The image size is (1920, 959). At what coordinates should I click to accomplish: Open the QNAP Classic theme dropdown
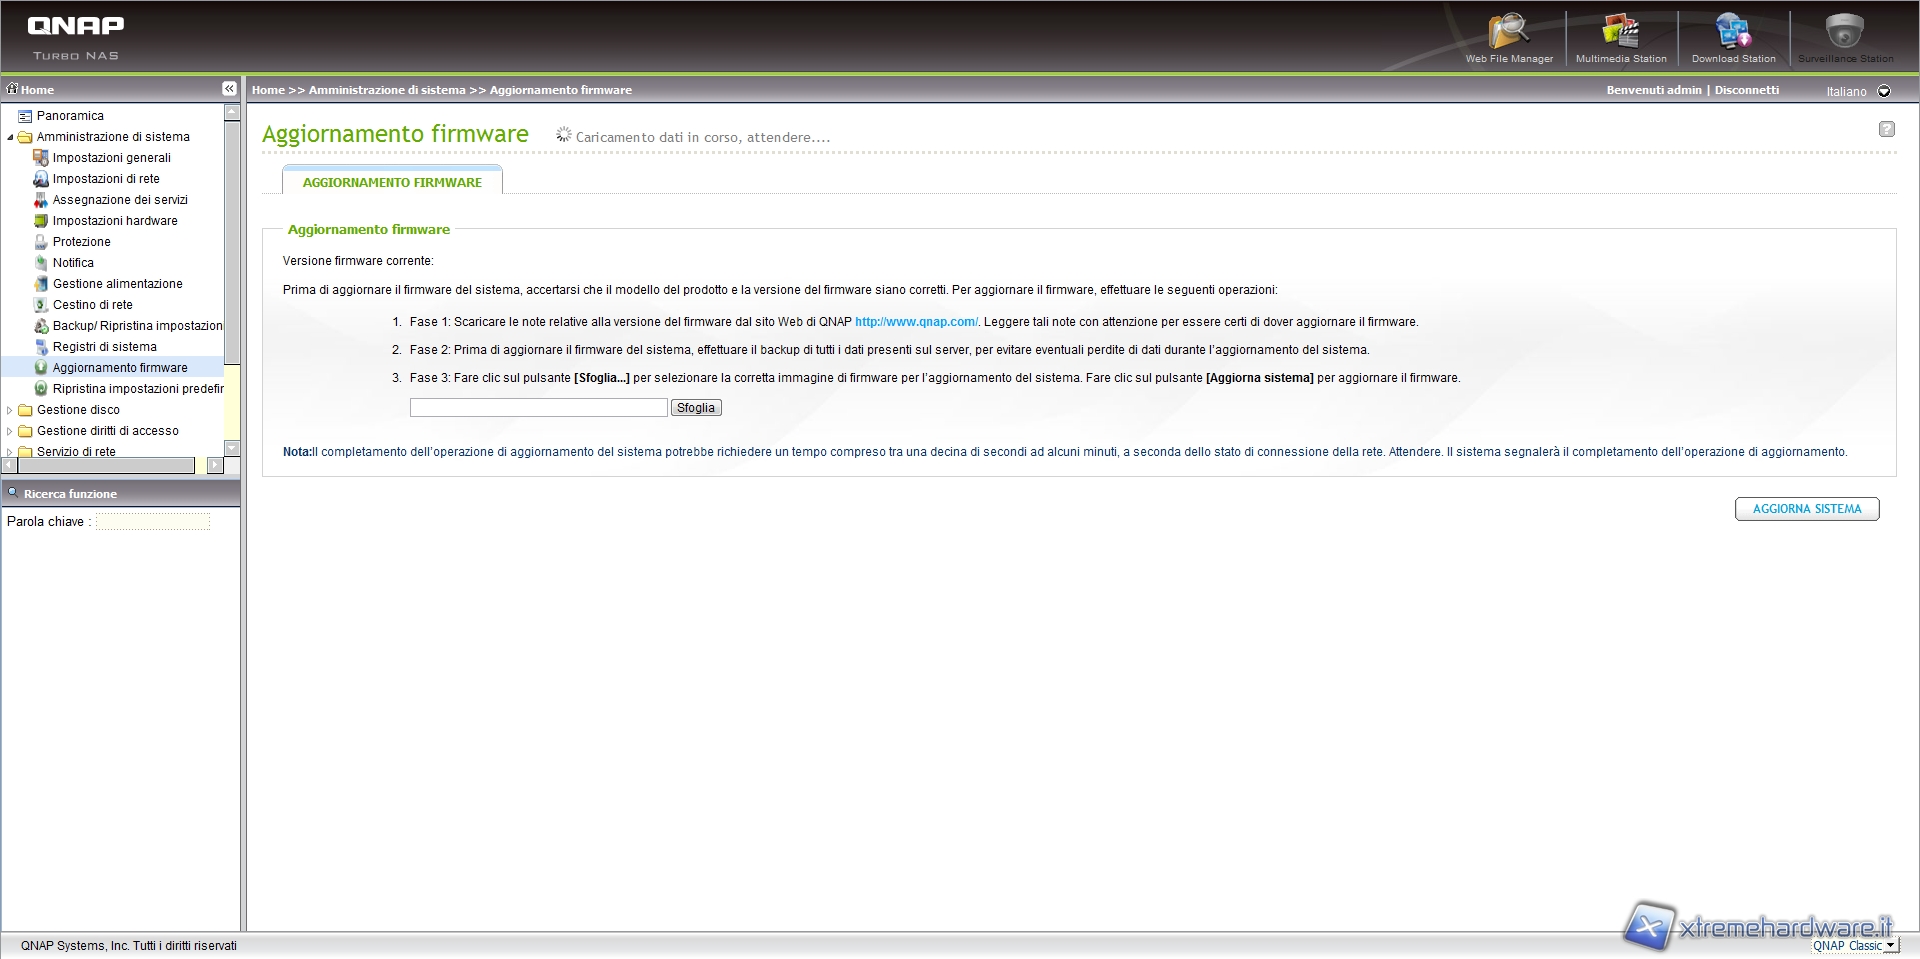tap(1890, 946)
